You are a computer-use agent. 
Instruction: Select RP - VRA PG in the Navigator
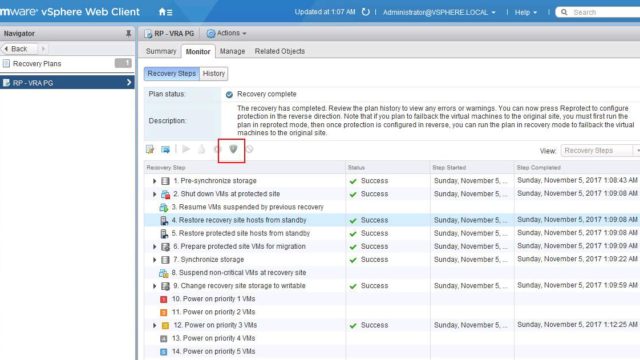click(x=67, y=82)
